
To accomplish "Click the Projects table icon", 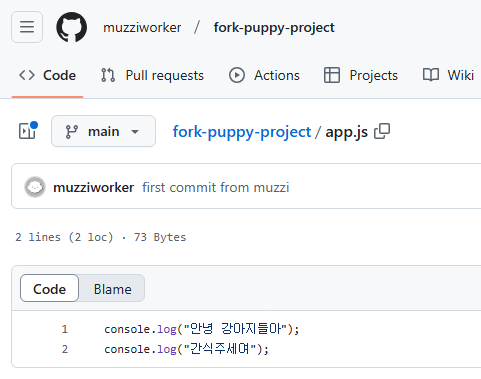I will point(332,75).
